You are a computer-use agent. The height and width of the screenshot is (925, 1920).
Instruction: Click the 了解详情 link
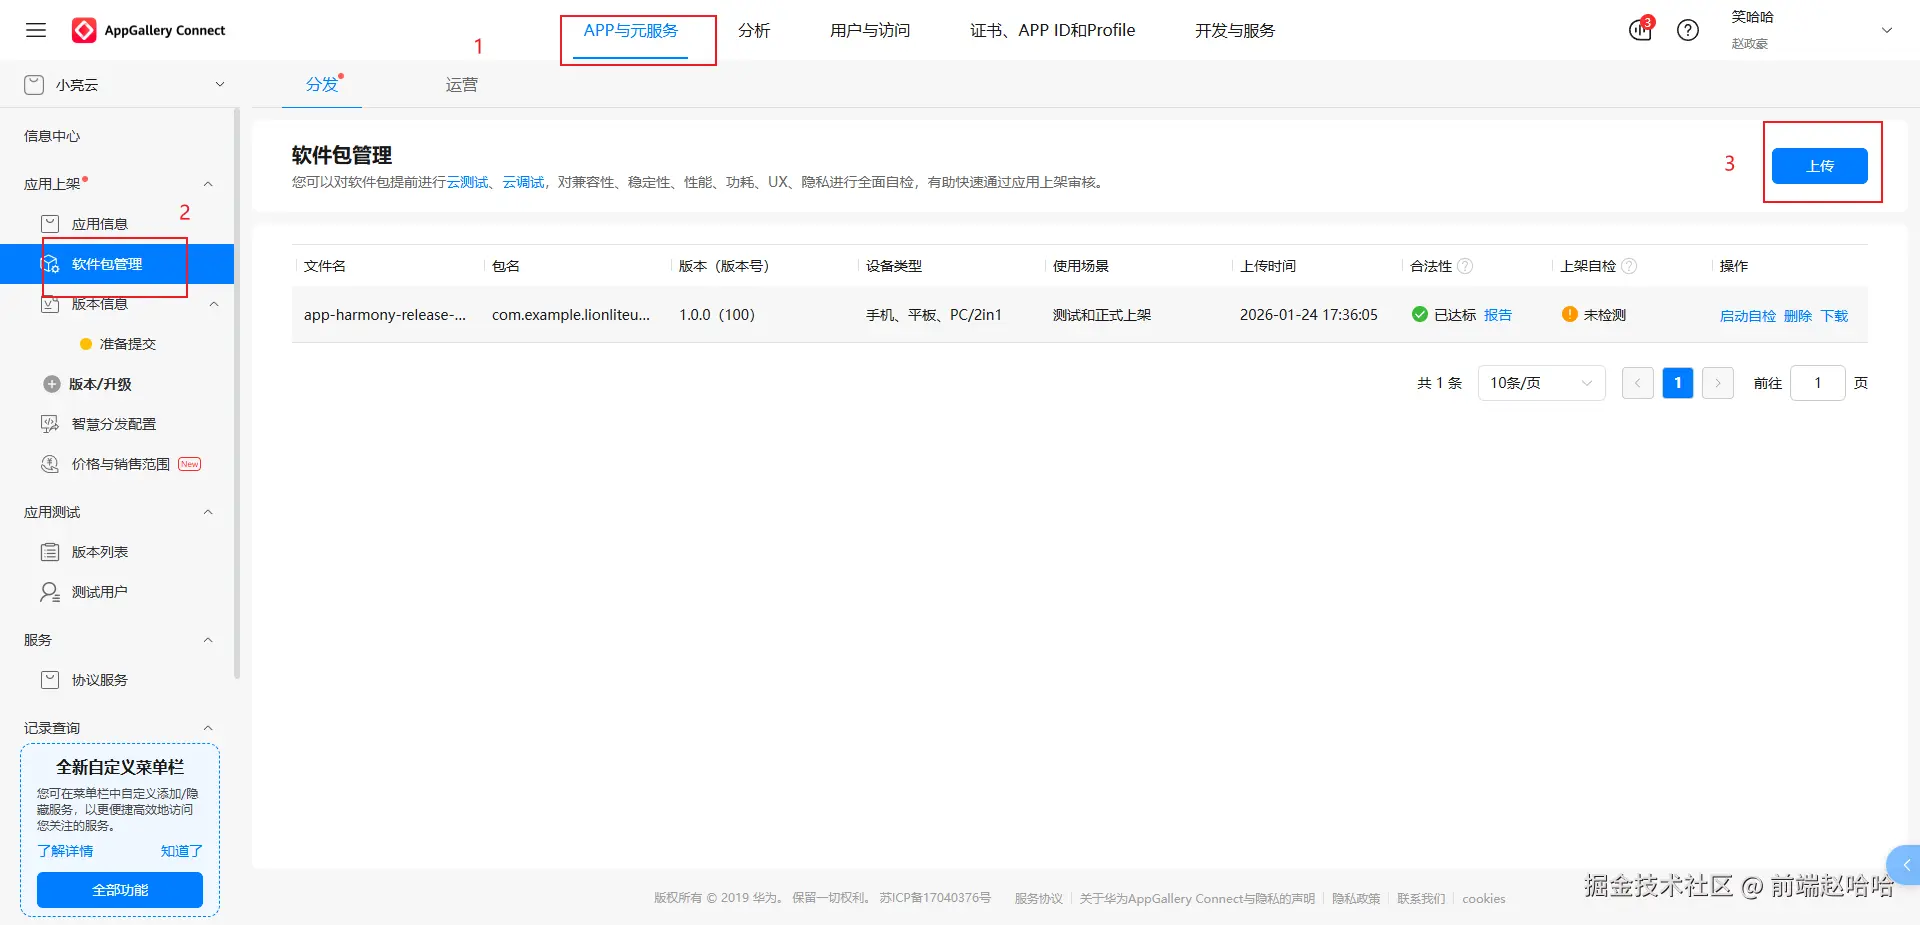tap(65, 851)
